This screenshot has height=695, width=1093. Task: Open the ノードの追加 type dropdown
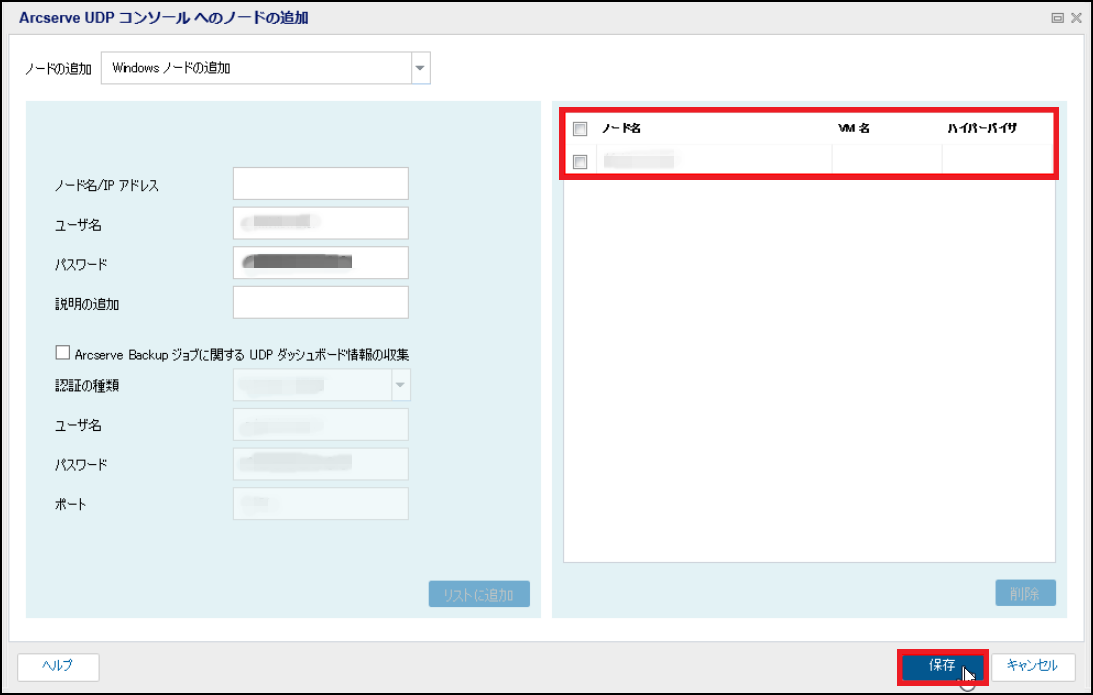click(x=266, y=68)
